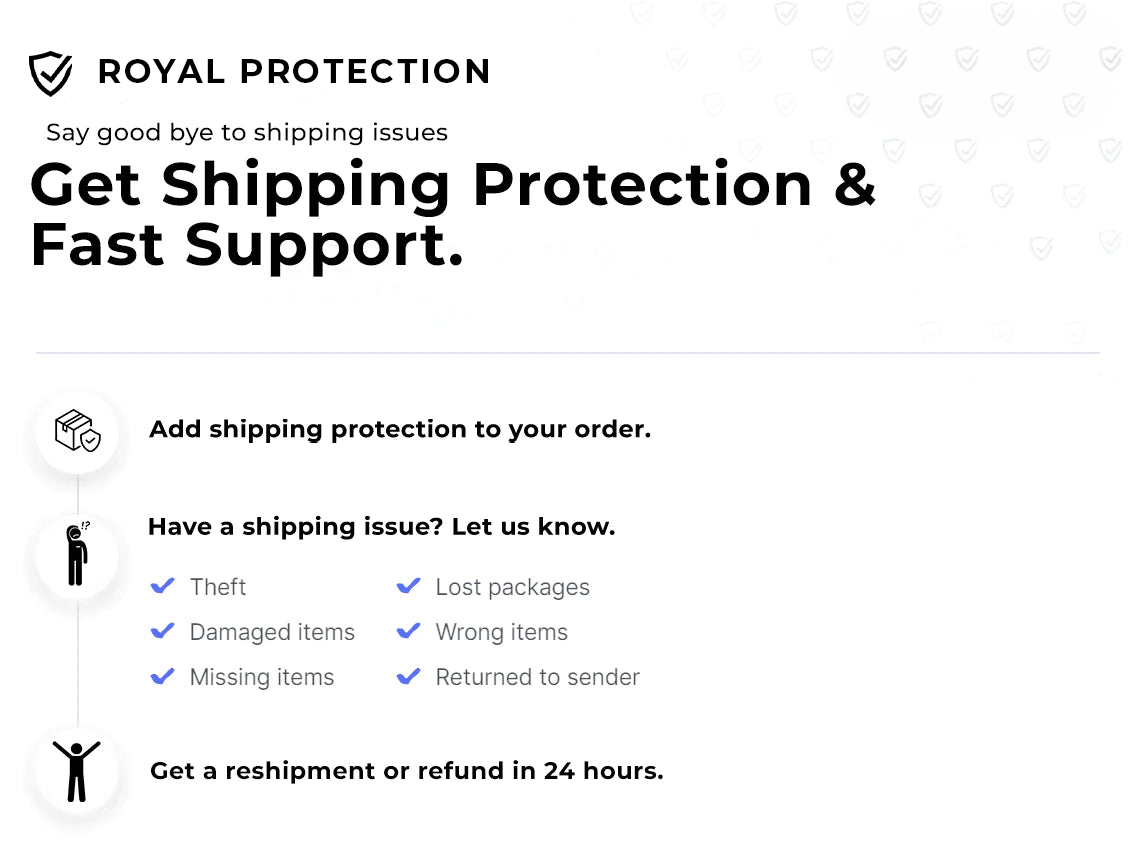Click the Royal Protection shield logo
Viewport: 1131px width, 850px height.
pyautogui.click(x=50, y=73)
